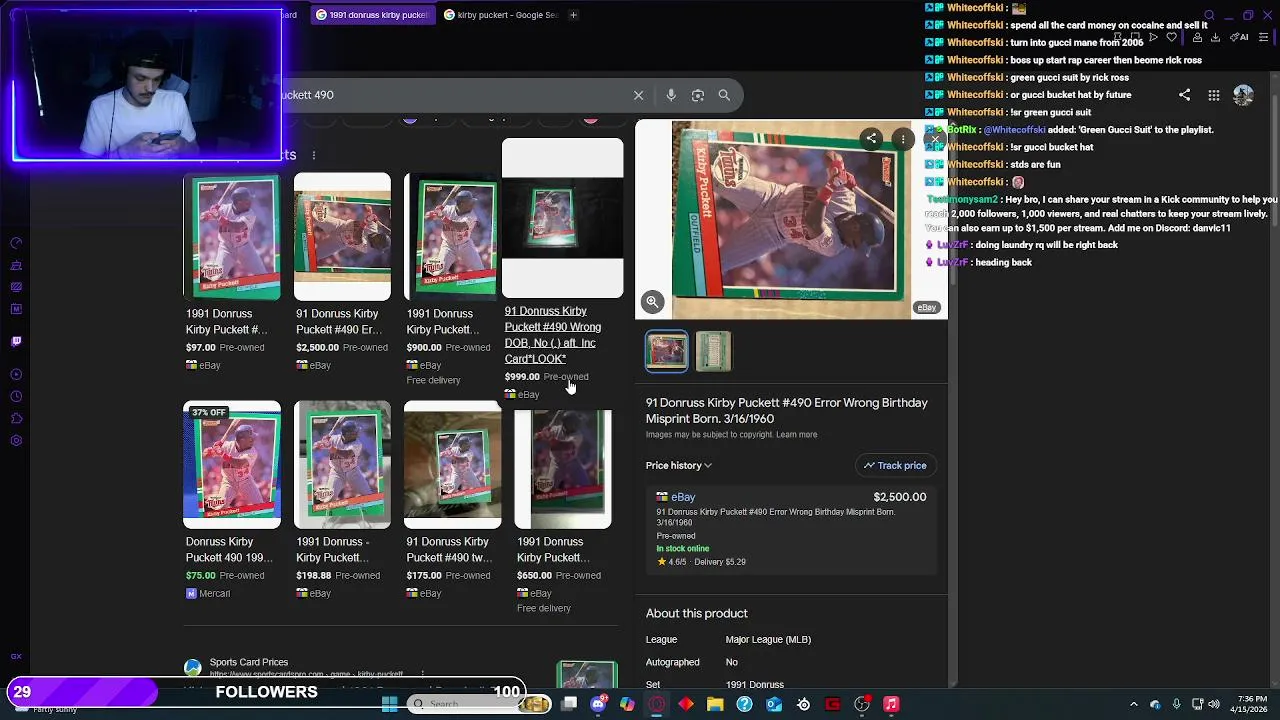Click the magnifier search submit icon
This screenshot has height=720, width=1280.
click(x=724, y=95)
